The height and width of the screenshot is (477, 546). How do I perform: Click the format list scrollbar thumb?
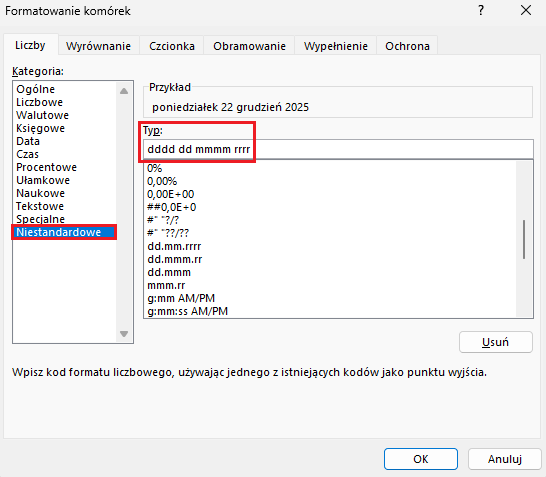pyautogui.click(x=524, y=239)
